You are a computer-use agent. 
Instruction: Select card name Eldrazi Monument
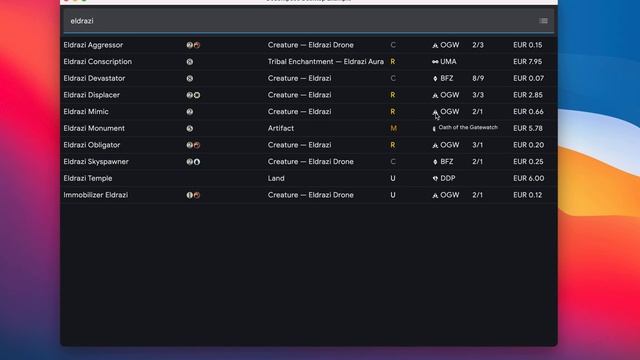coord(94,129)
